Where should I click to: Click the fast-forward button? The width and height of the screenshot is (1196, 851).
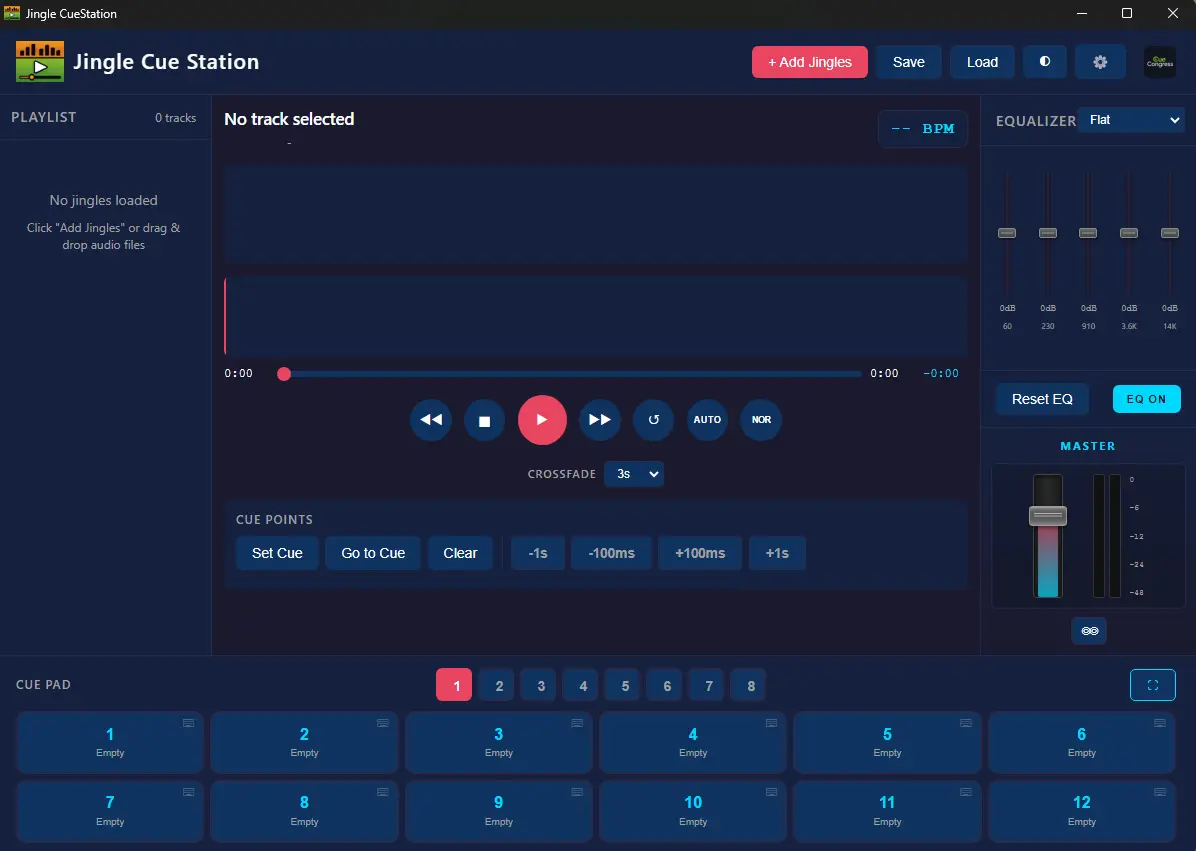pyautogui.click(x=600, y=420)
